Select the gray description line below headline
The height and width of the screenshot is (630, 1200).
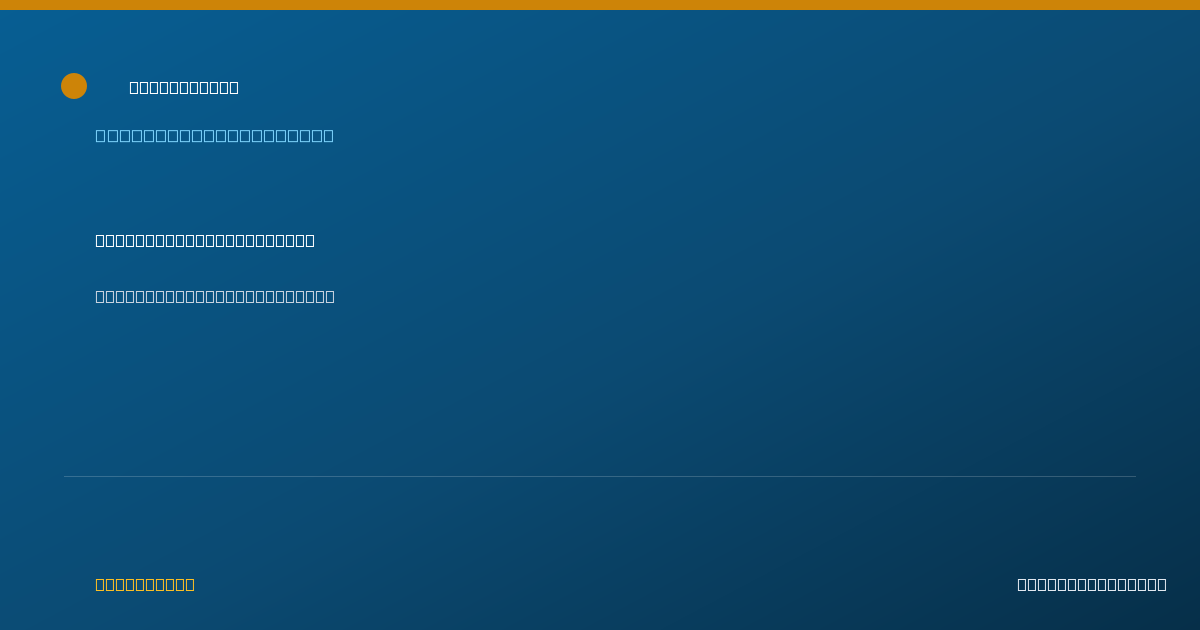pyautogui.click(x=215, y=296)
